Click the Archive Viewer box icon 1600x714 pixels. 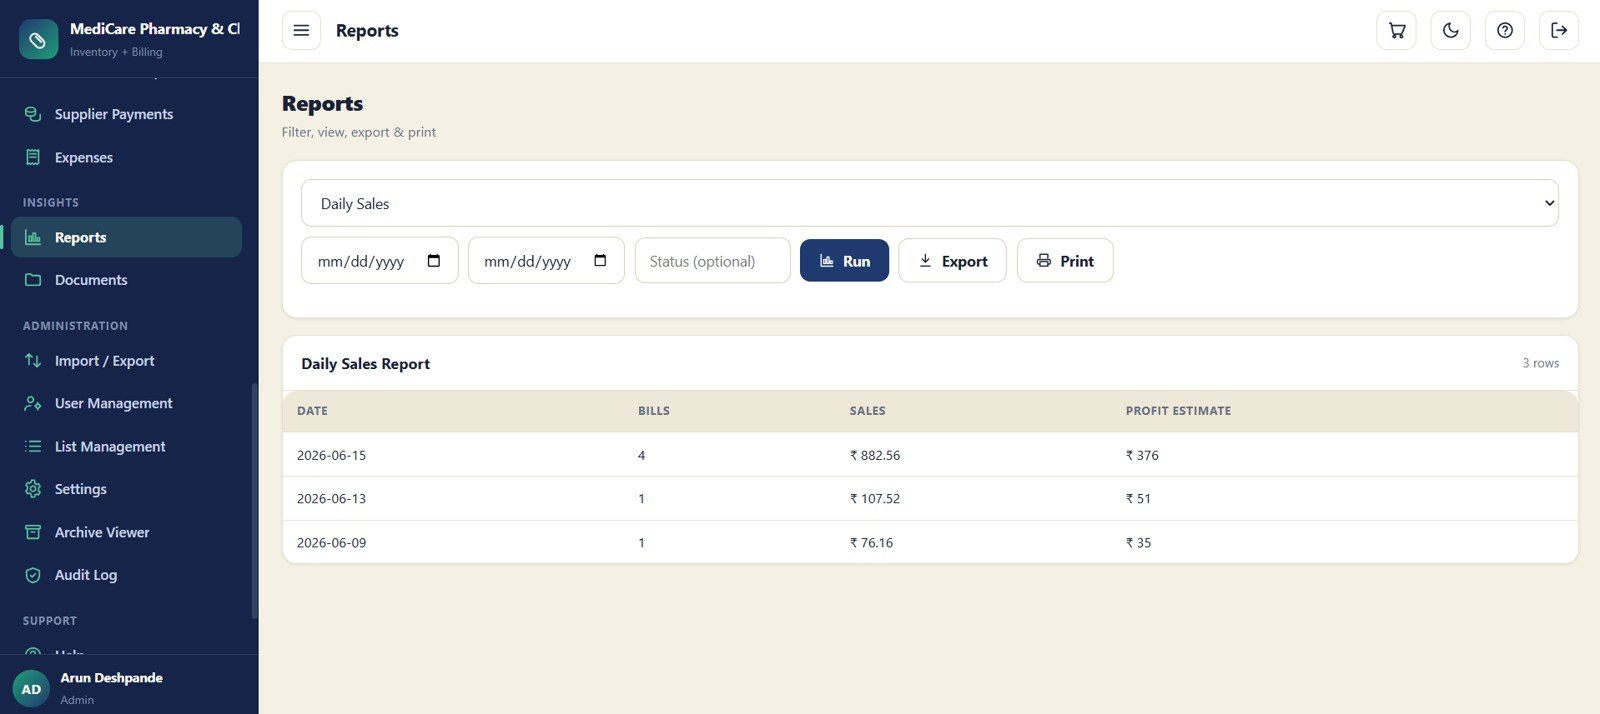pyautogui.click(x=33, y=532)
